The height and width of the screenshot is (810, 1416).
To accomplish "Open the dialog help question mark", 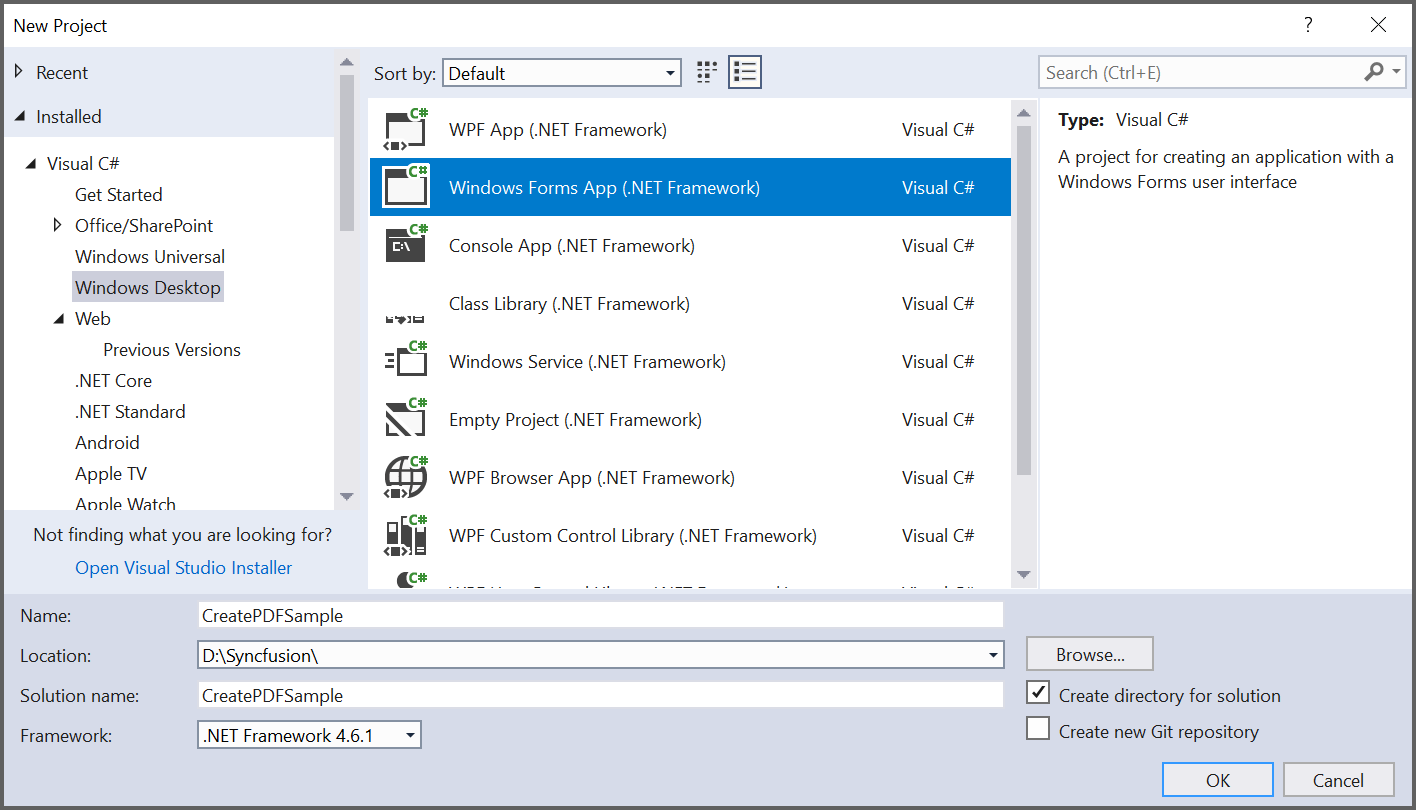I will [x=1308, y=26].
